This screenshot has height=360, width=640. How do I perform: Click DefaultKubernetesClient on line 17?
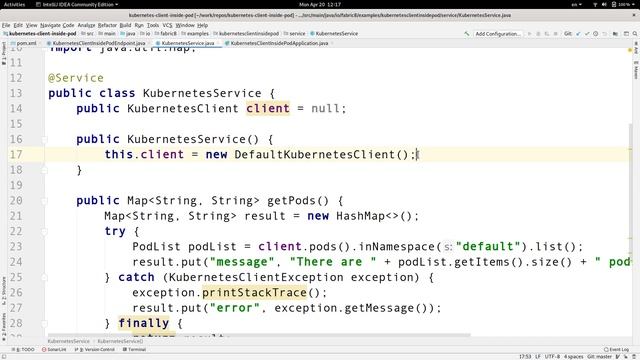tap(315, 155)
